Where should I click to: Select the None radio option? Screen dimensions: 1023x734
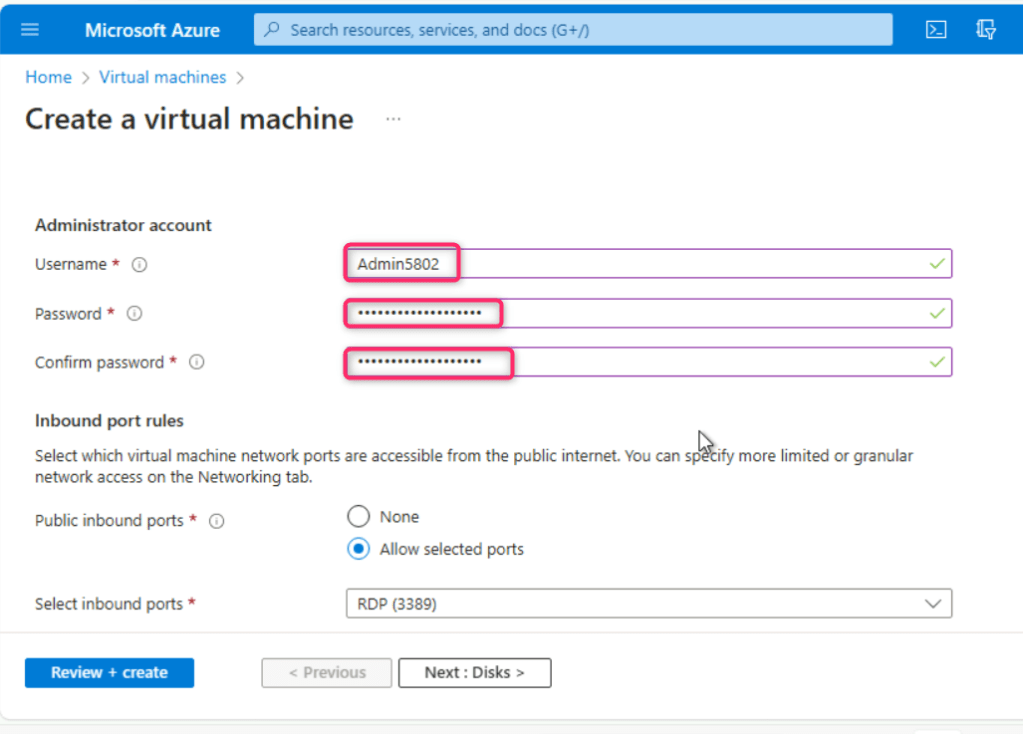(x=358, y=517)
